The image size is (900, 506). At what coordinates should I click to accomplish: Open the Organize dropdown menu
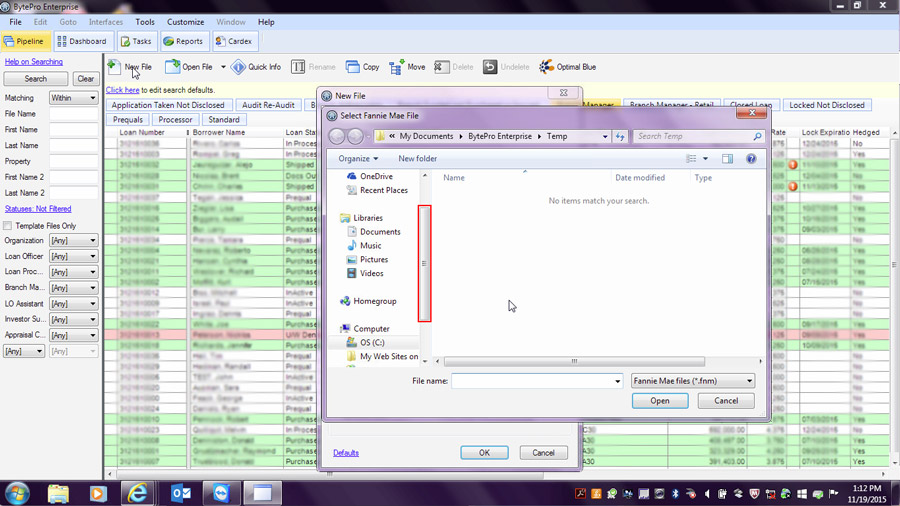[358, 158]
